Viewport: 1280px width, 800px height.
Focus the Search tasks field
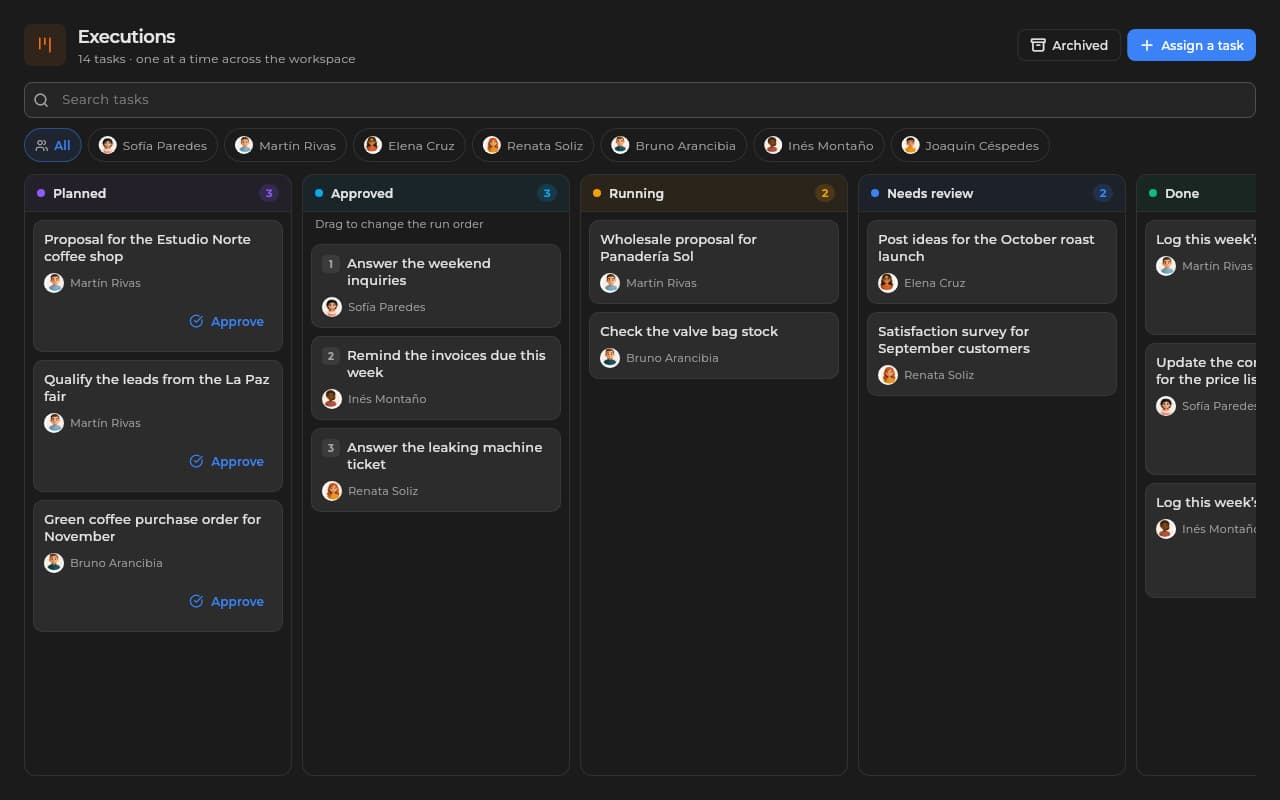click(x=640, y=100)
